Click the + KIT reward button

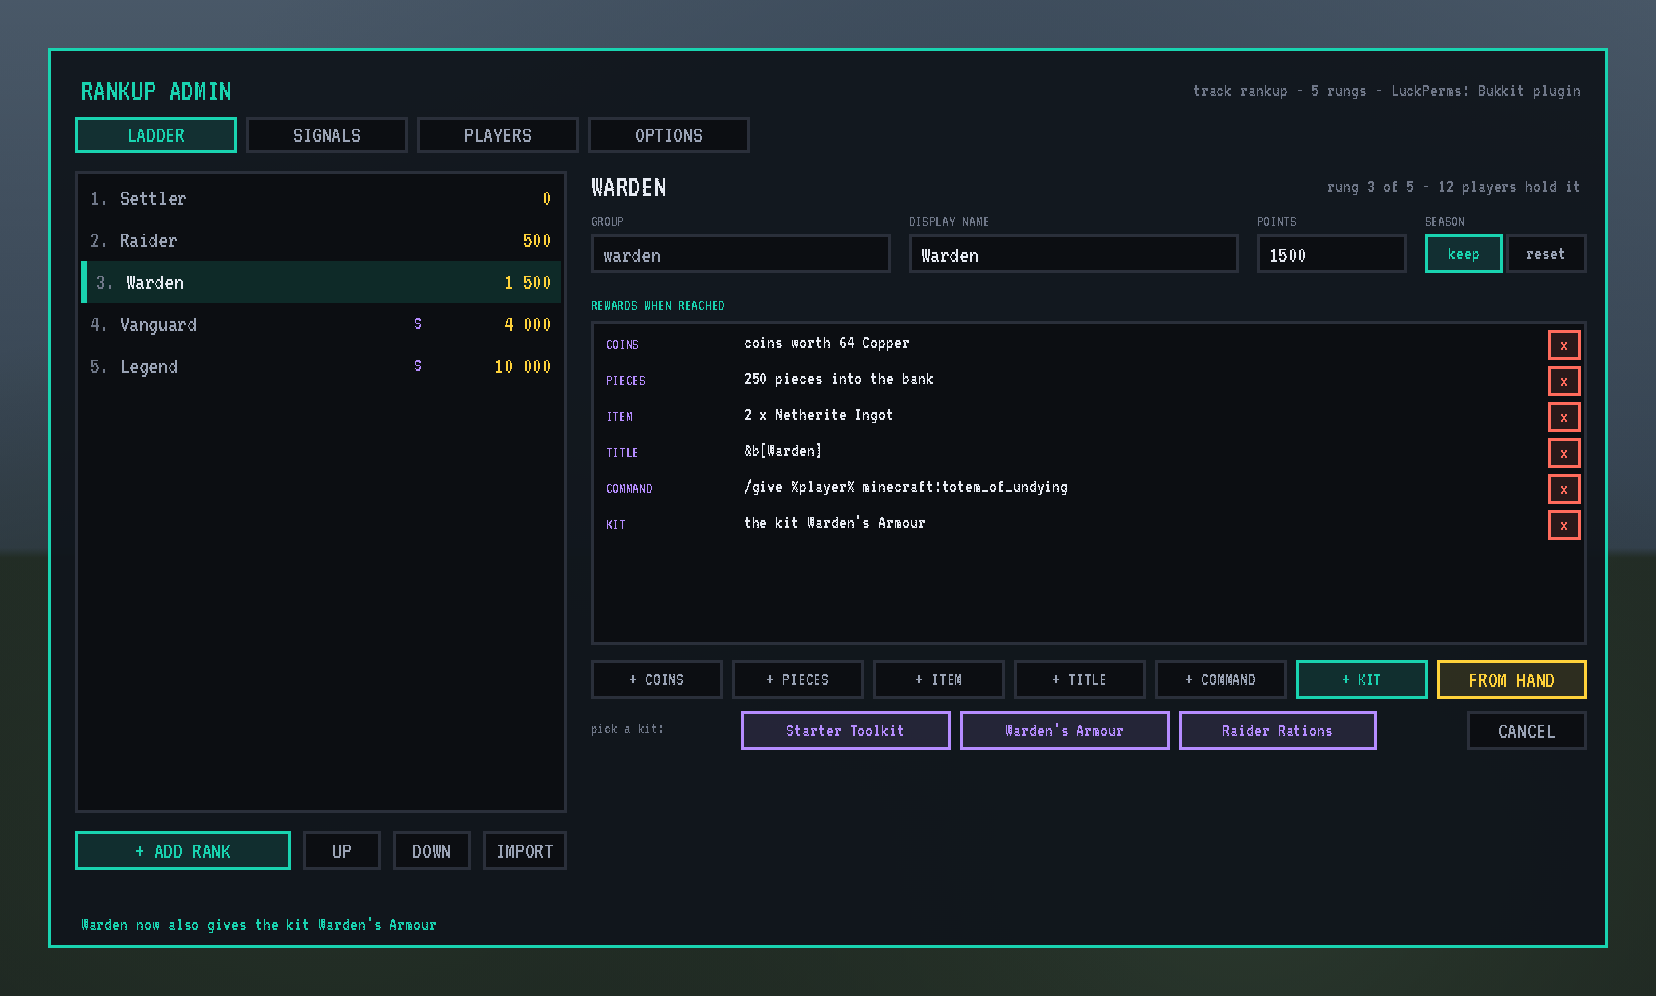pos(1362,680)
